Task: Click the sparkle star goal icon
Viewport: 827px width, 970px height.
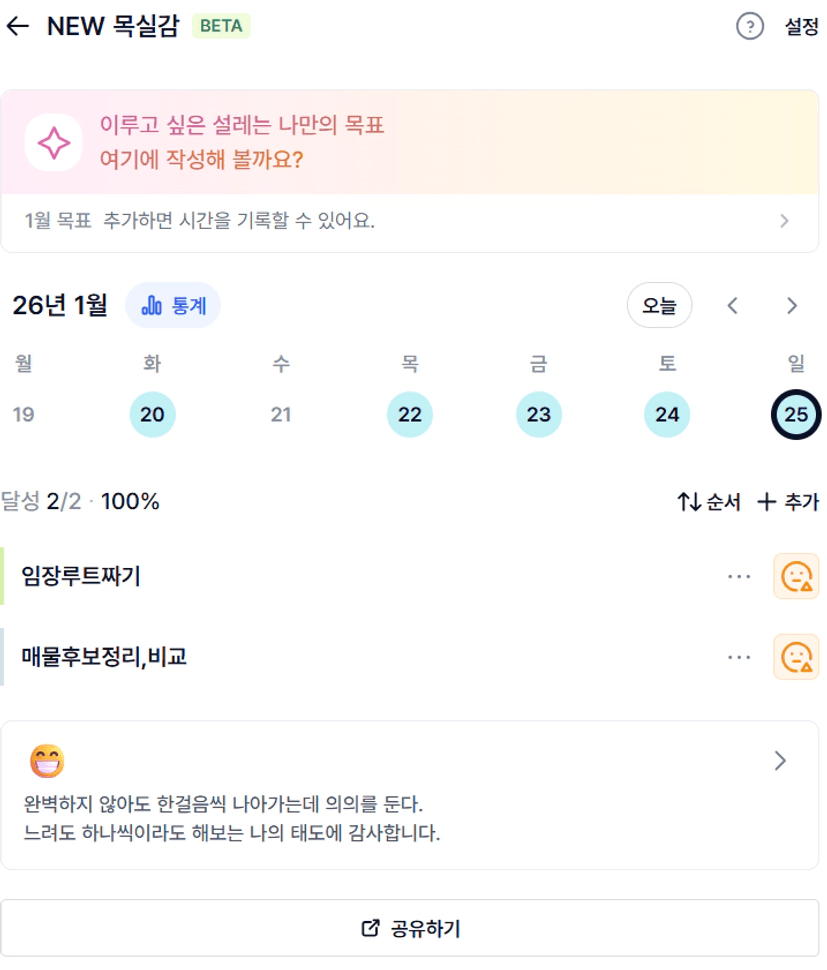Action: pyautogui.click(x=53, y=143)
